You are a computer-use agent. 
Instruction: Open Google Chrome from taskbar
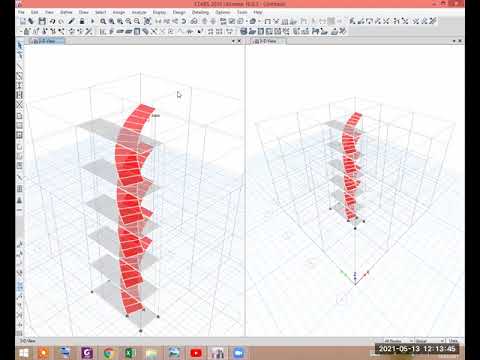(109, 353)
